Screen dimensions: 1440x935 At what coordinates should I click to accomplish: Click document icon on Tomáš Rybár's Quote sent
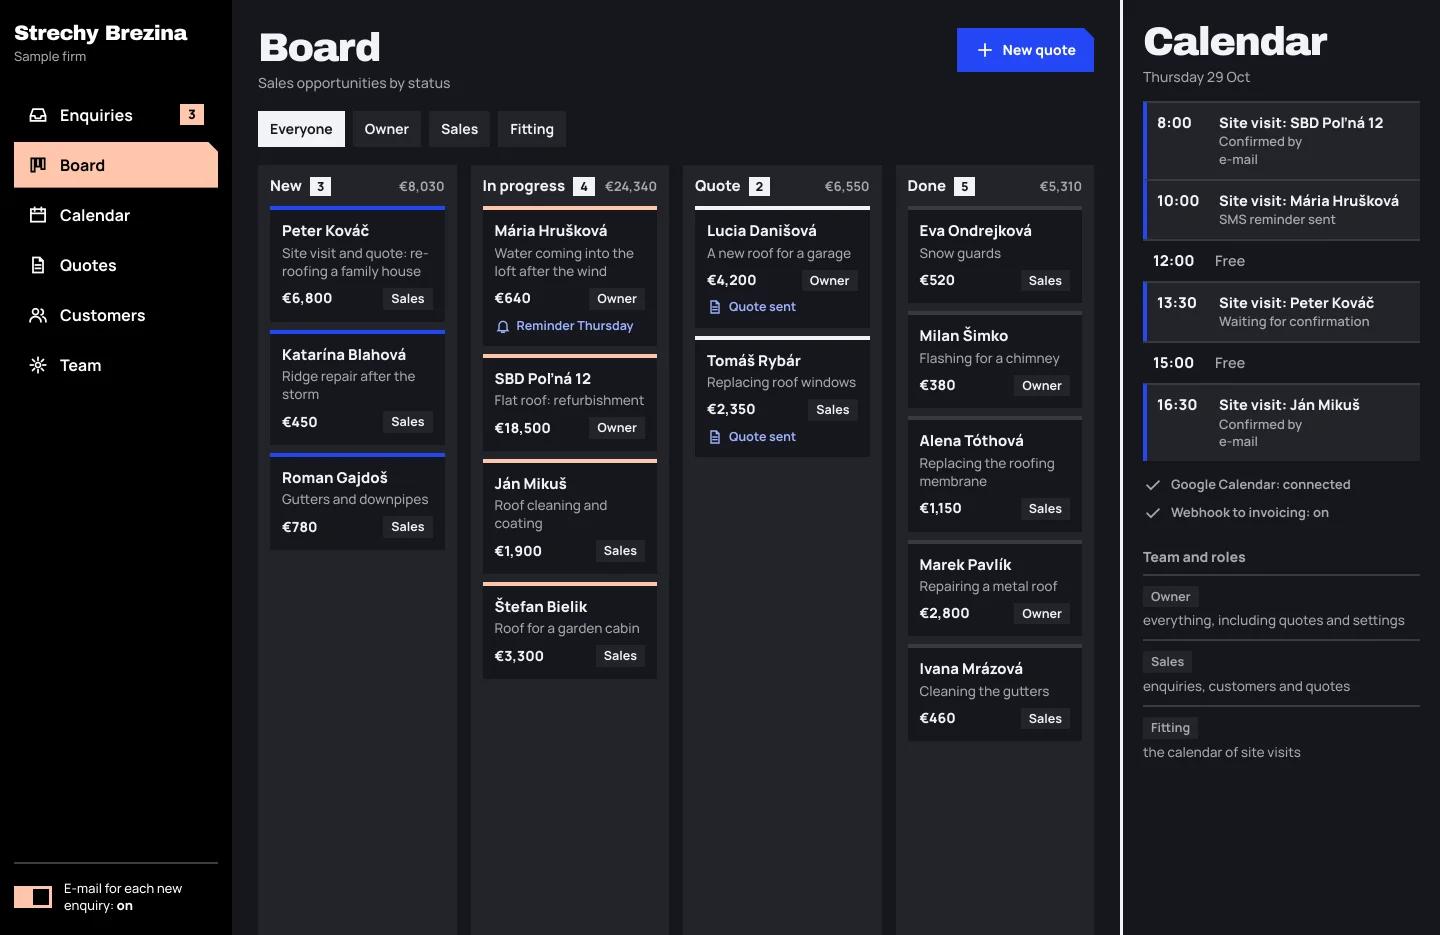[715, 437]
